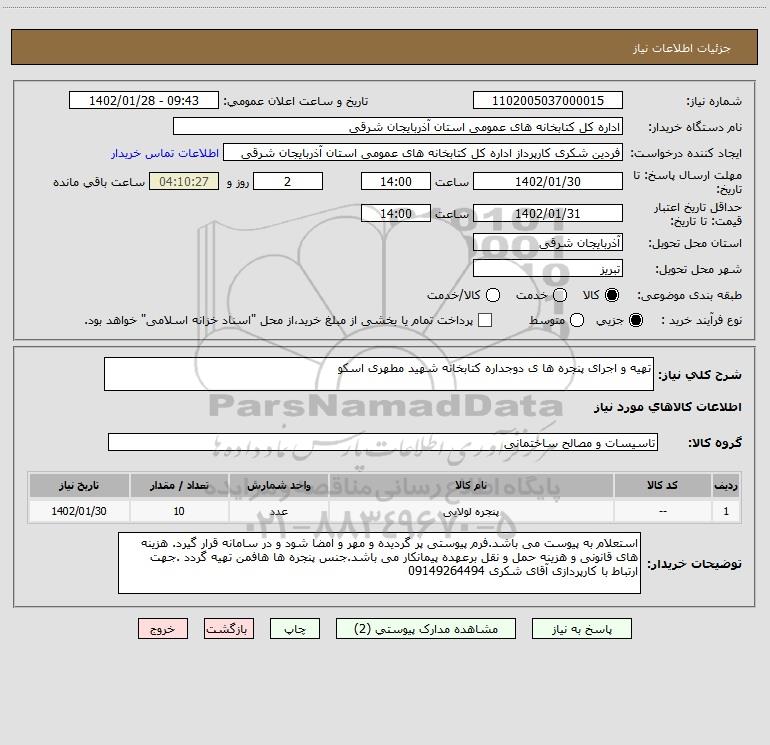
Task: Click the چاپ print button
Action: click(x=295, y=629)
